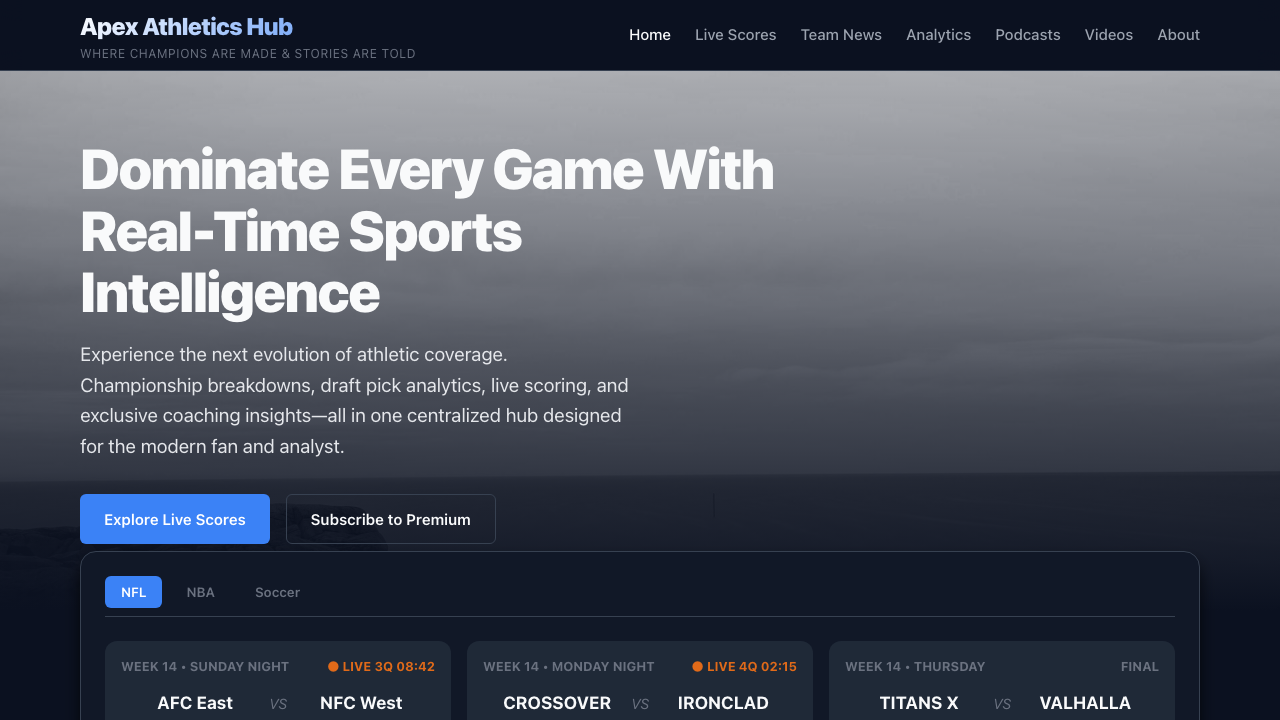
Task: Click the LIVE 4Q 02:15 status indicator
Action: tap(744, 666)
